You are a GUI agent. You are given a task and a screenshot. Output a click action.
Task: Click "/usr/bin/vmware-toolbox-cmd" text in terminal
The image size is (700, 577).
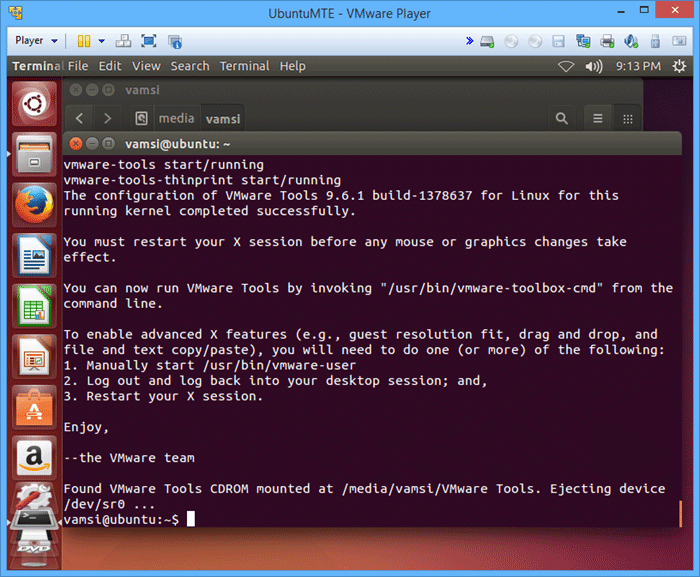(x=492, y=288)
